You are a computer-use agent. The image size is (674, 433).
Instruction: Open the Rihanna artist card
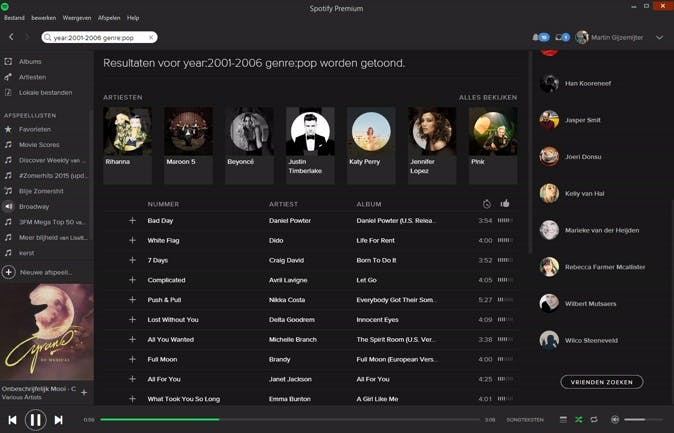pos(127,145)
